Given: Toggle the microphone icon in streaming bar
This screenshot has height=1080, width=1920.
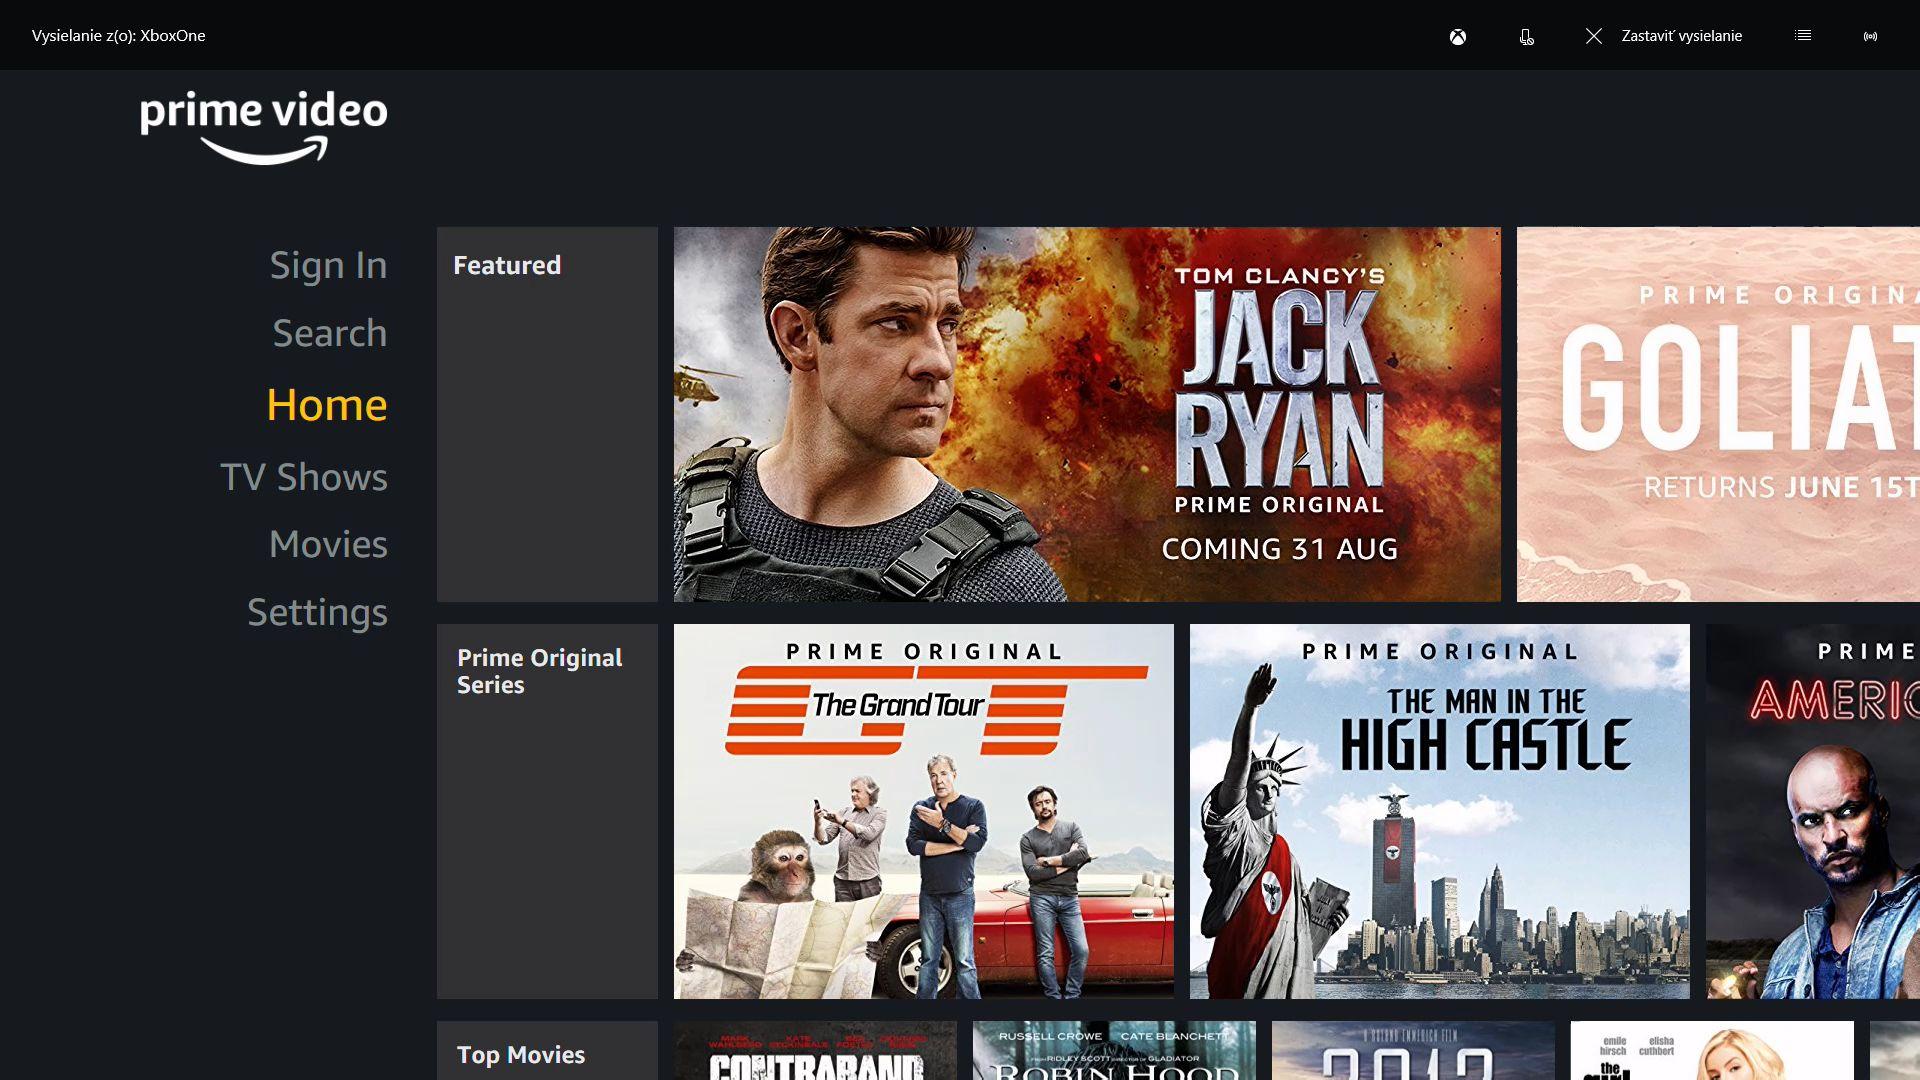Looking at the screenshot, I should (1526, 36).
